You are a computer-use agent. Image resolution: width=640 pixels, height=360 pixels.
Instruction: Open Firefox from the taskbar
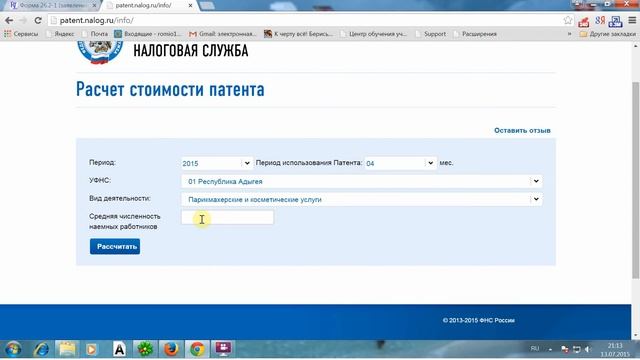171,349
